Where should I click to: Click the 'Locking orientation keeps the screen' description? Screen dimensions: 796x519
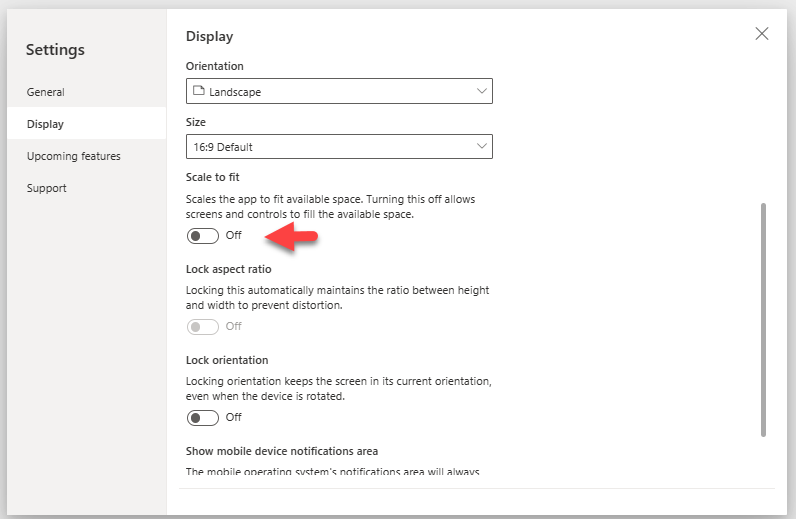(339, 388)
